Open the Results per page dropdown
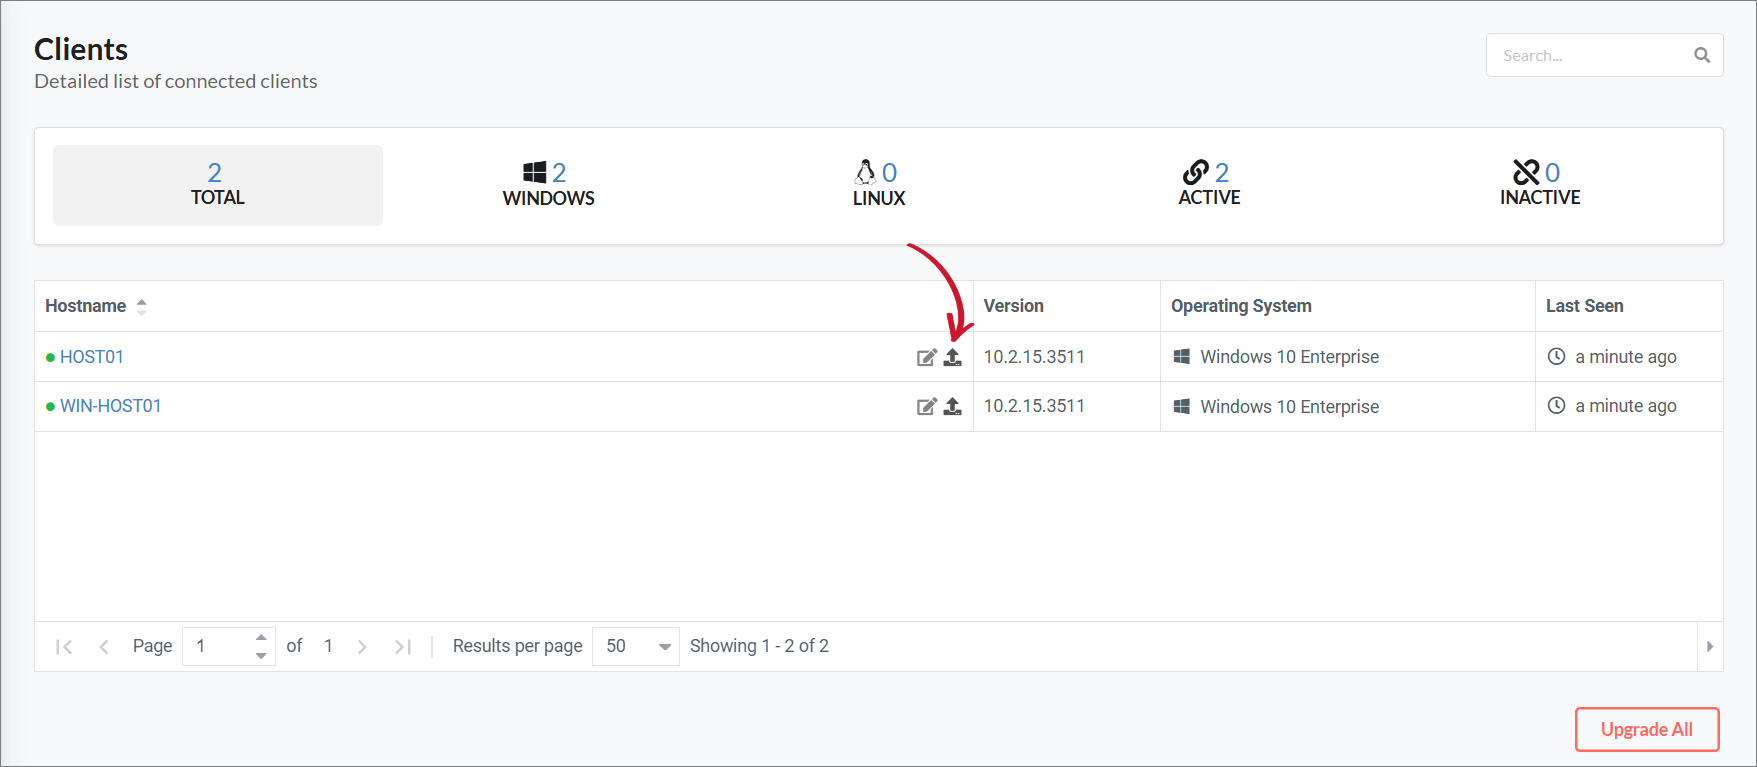The image size is (1757, 767). (x=636, y=646)
